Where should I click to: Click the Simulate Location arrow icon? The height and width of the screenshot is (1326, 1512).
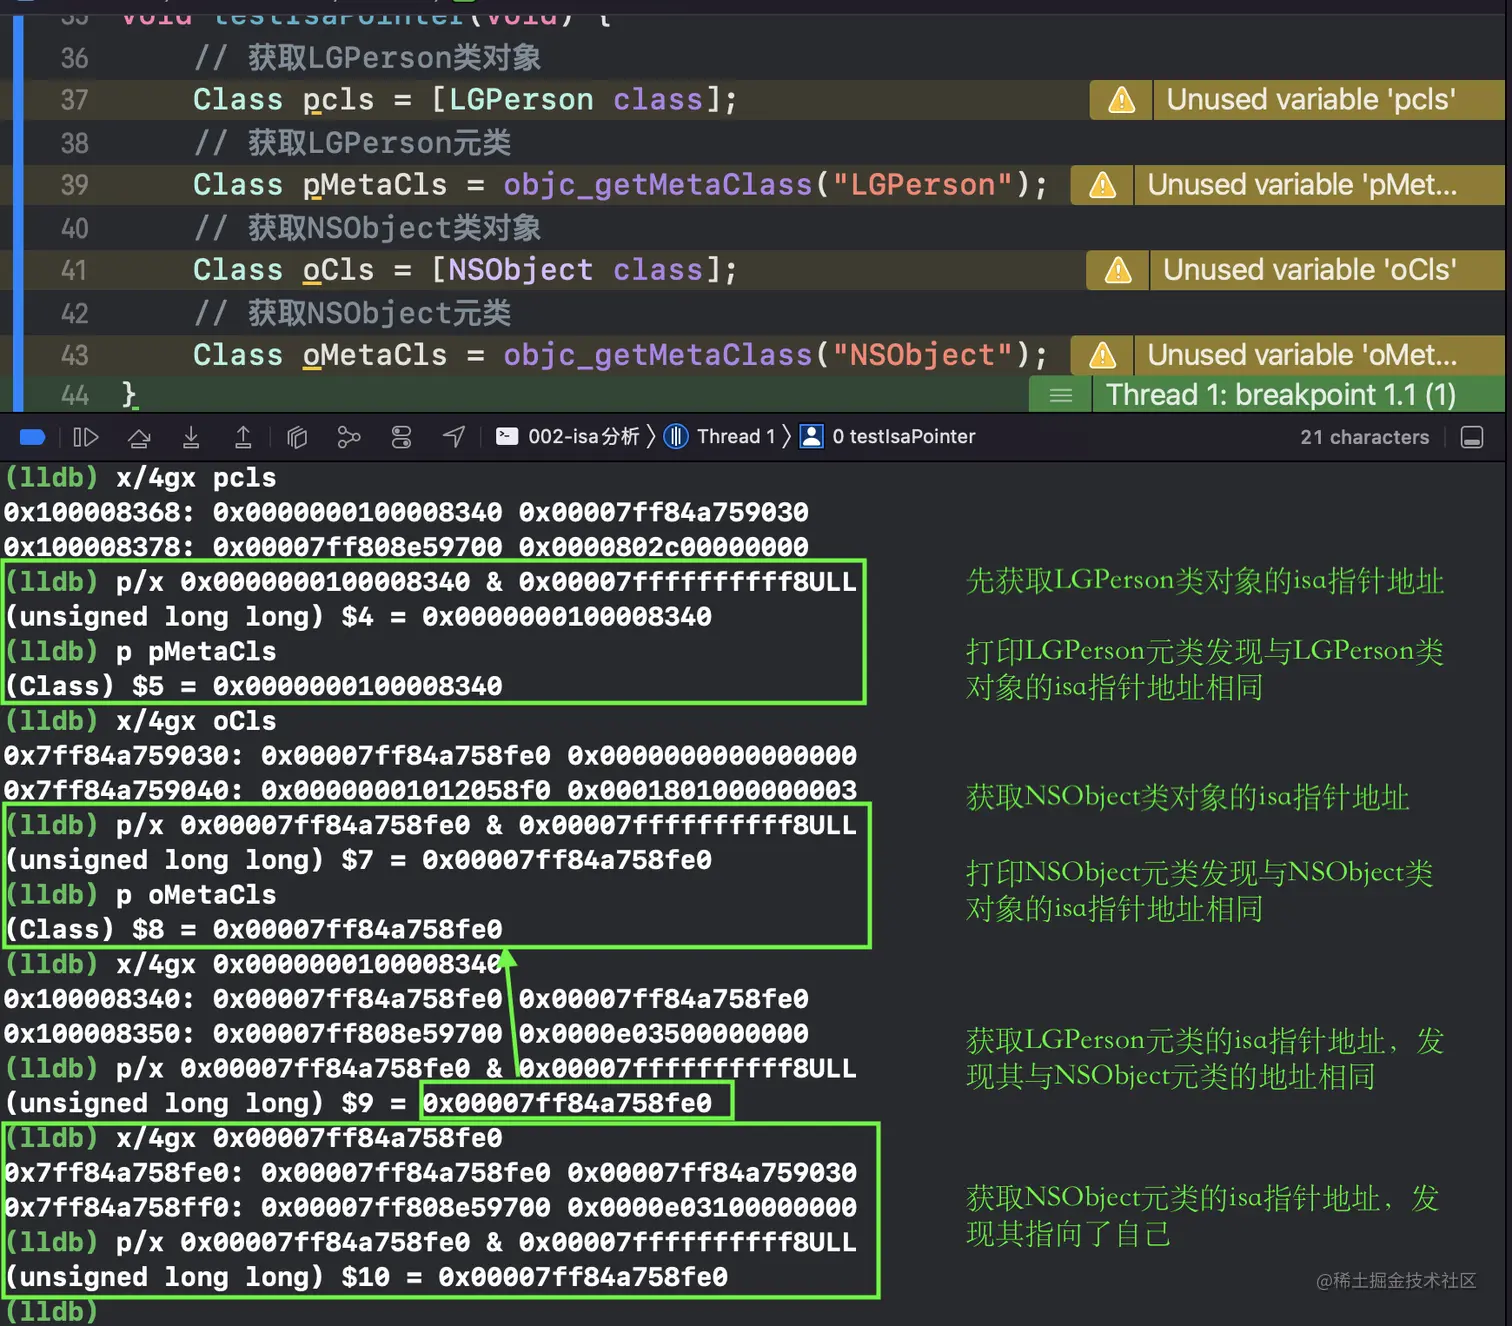454,437
